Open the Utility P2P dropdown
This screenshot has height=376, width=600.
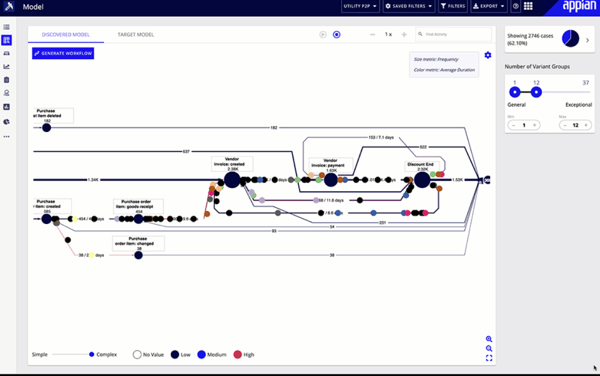[x=360, y=6]
